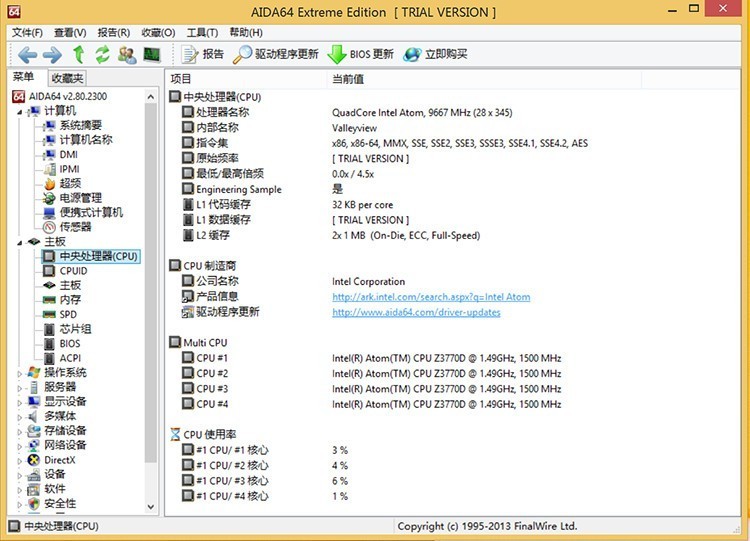Select 传感器 sensor item in tree
The image size is (750, 541).
click(76, 227)
